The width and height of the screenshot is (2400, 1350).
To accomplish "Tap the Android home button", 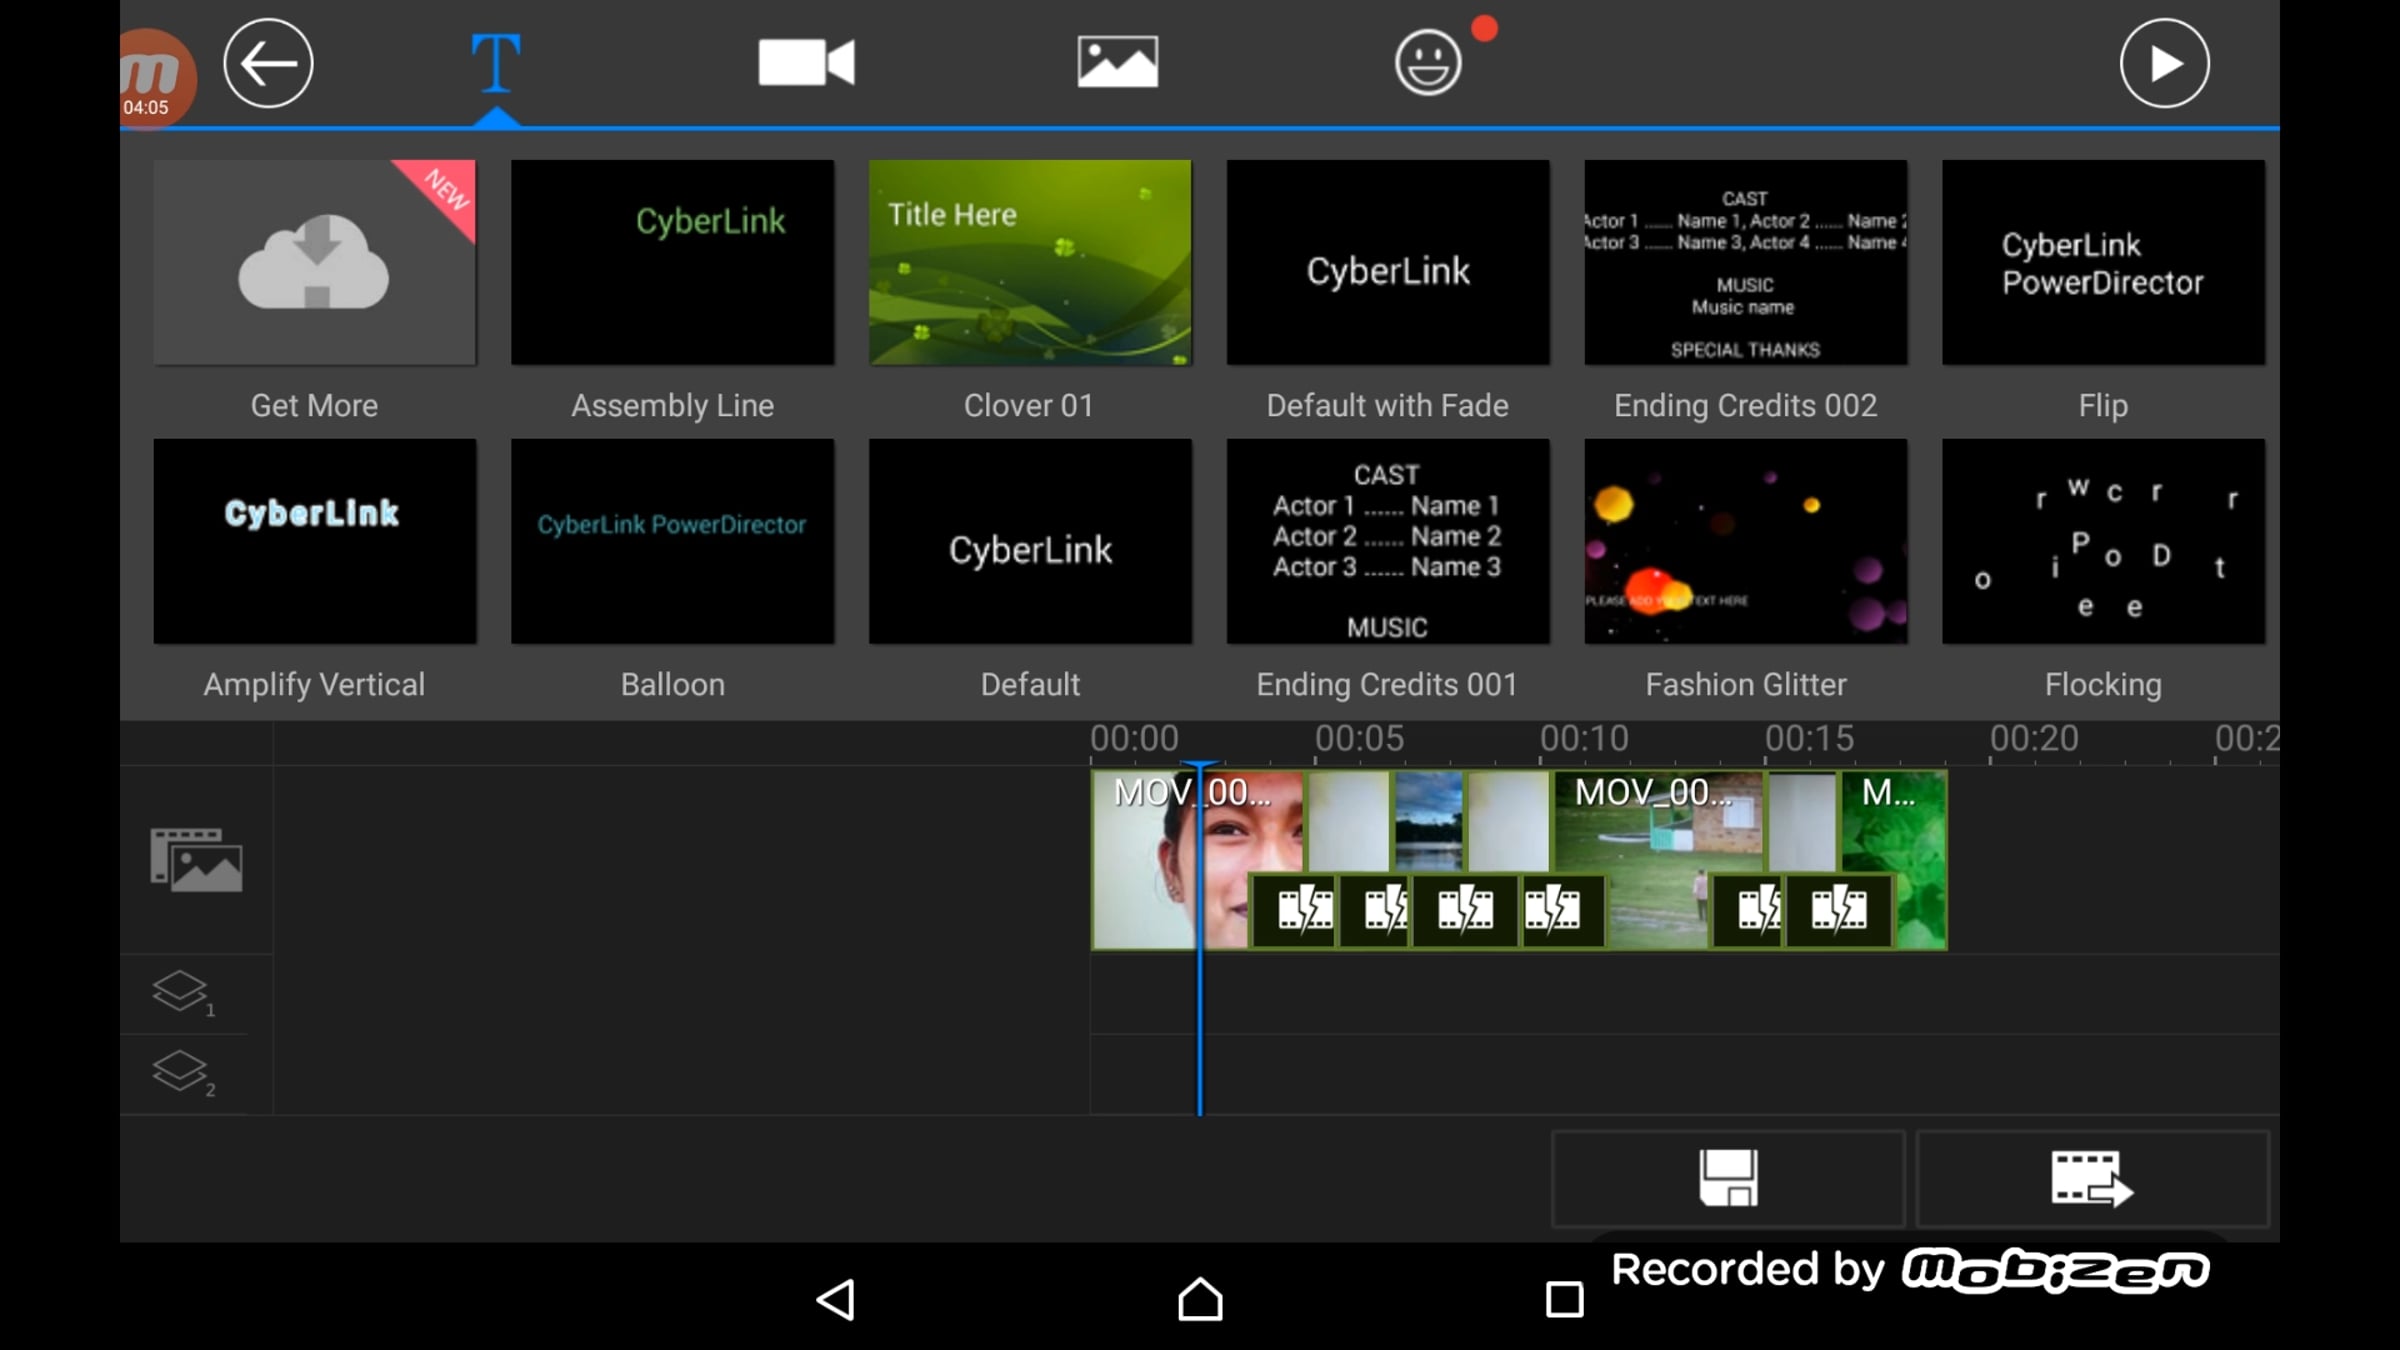I will (1200, 1299).
